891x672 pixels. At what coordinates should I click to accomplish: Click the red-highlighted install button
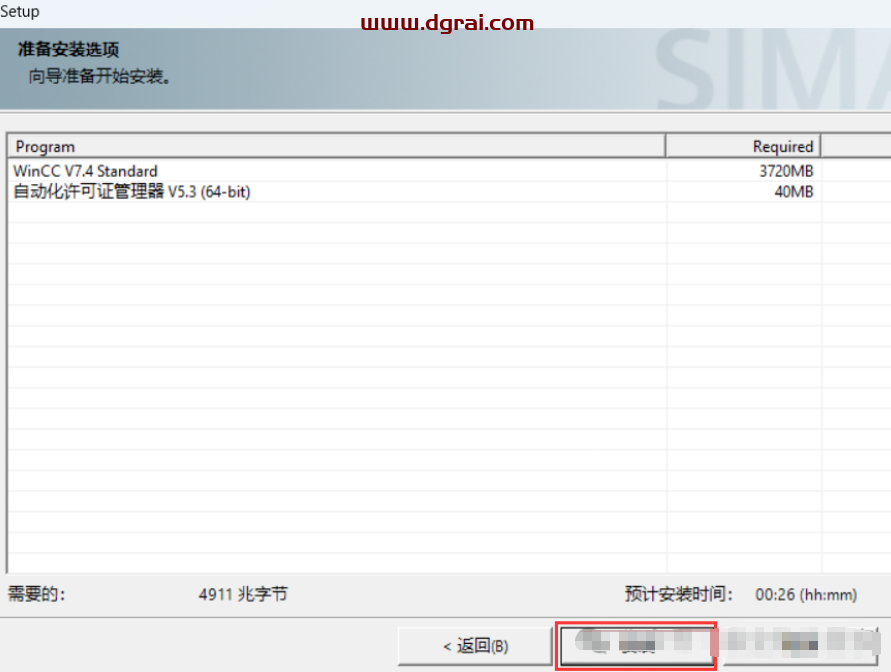point(636,646)
